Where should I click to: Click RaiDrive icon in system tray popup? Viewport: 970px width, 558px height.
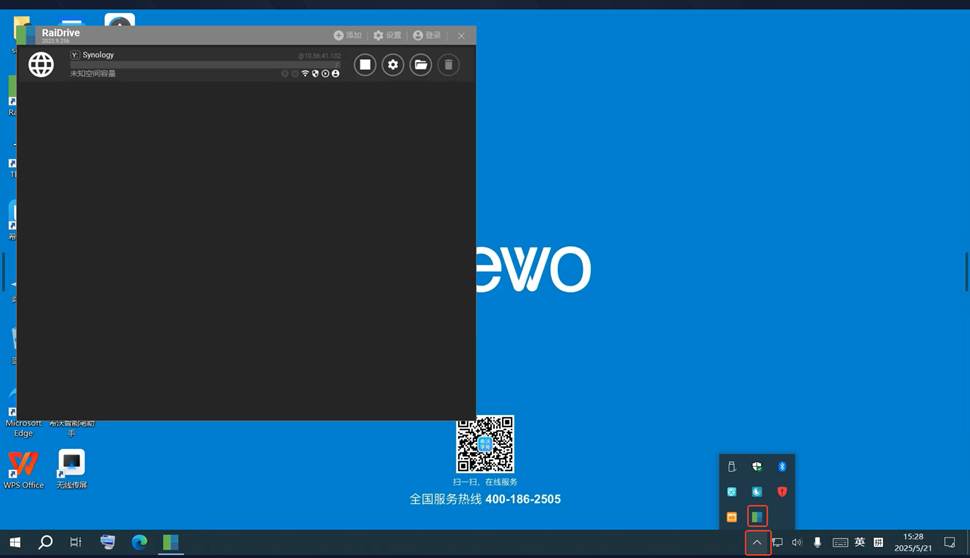pyautogui.click(x=757, y=517)
